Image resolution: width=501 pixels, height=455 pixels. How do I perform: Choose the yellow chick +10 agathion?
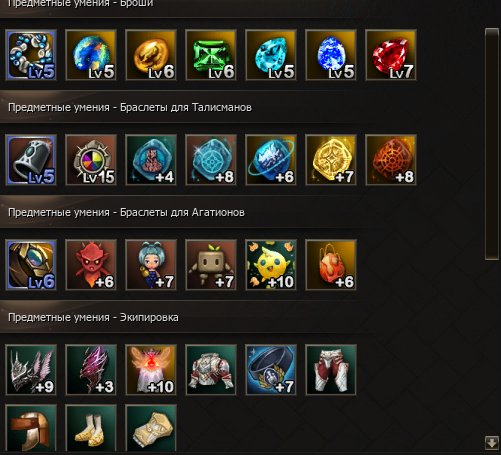click(x=271, y=265)
